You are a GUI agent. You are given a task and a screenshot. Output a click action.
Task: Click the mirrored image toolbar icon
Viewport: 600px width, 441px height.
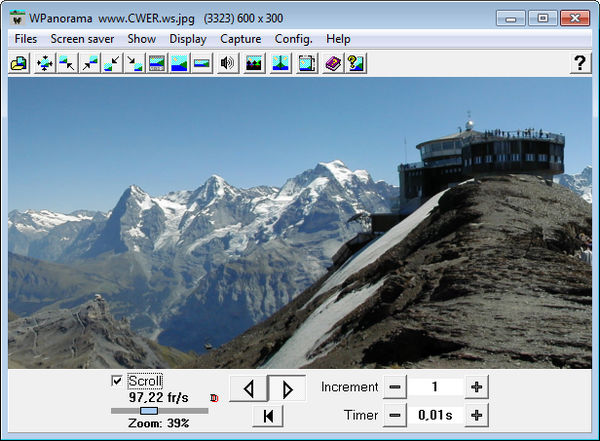click(x=280, y=63)
